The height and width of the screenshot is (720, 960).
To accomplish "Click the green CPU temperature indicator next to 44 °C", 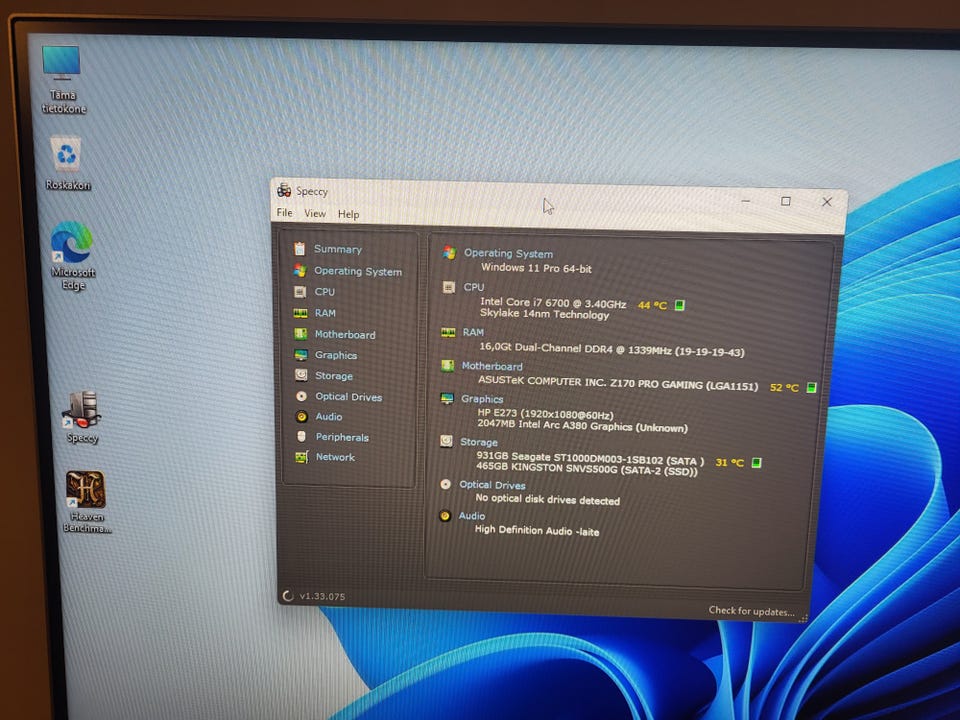I will click(x=679, y=305).
